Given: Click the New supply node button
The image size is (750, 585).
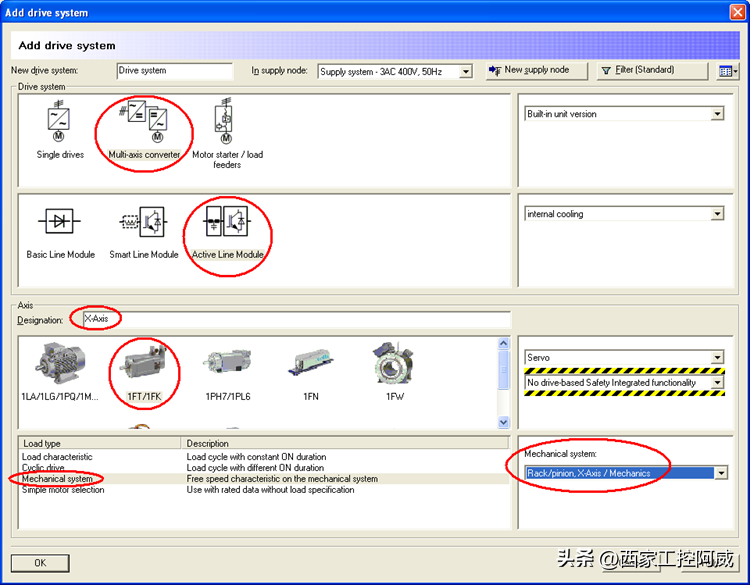Looking at the screenshot, I should (x=528, y=70).
